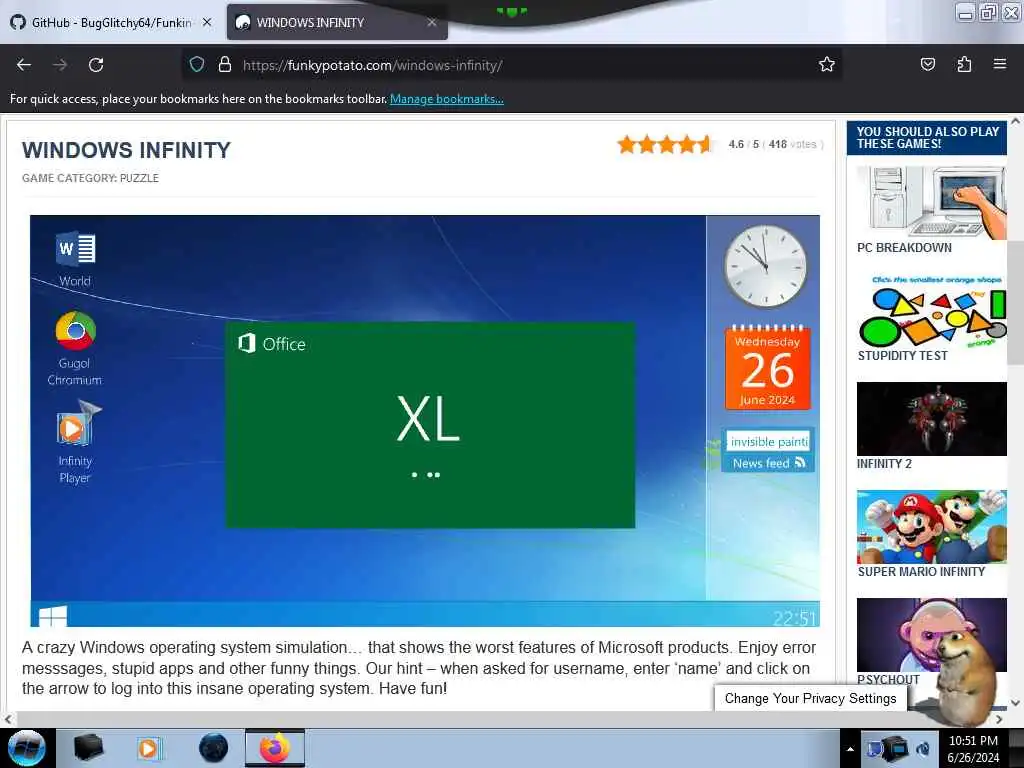Click the funkypotato.com address bar

(x=511, y=65)
